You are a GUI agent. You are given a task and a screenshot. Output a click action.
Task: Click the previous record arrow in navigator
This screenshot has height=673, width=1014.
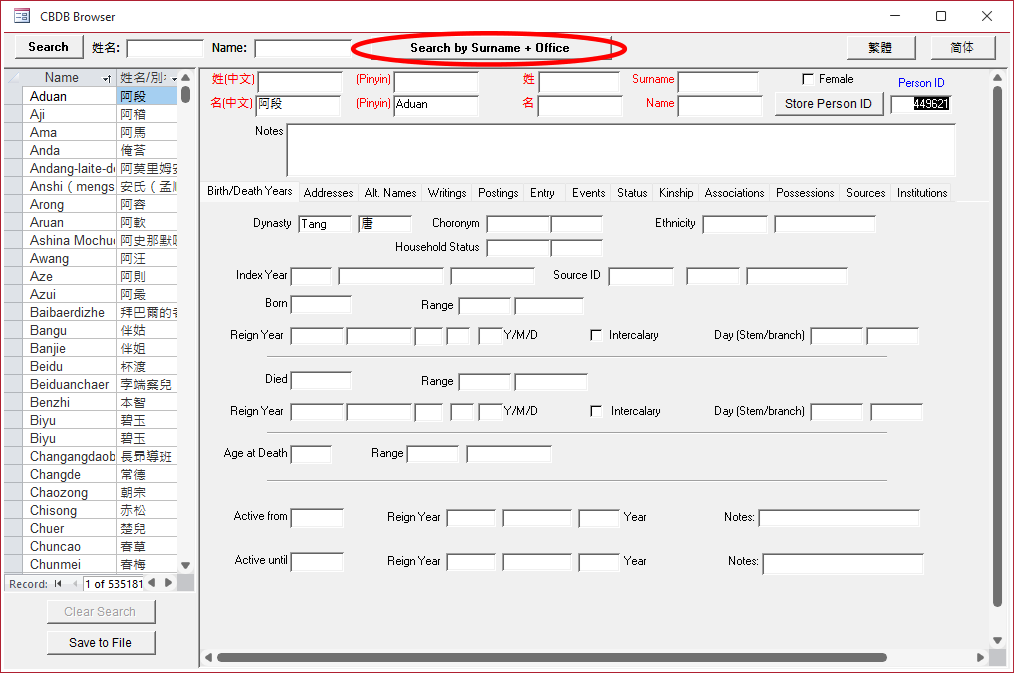point(74,583)
